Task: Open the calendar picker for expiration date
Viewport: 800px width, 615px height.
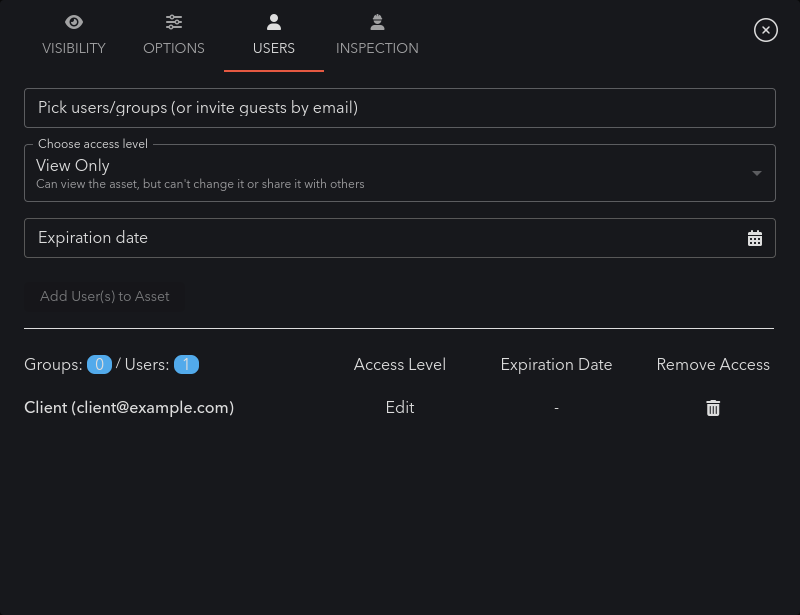Action: (x=755, y=238)
